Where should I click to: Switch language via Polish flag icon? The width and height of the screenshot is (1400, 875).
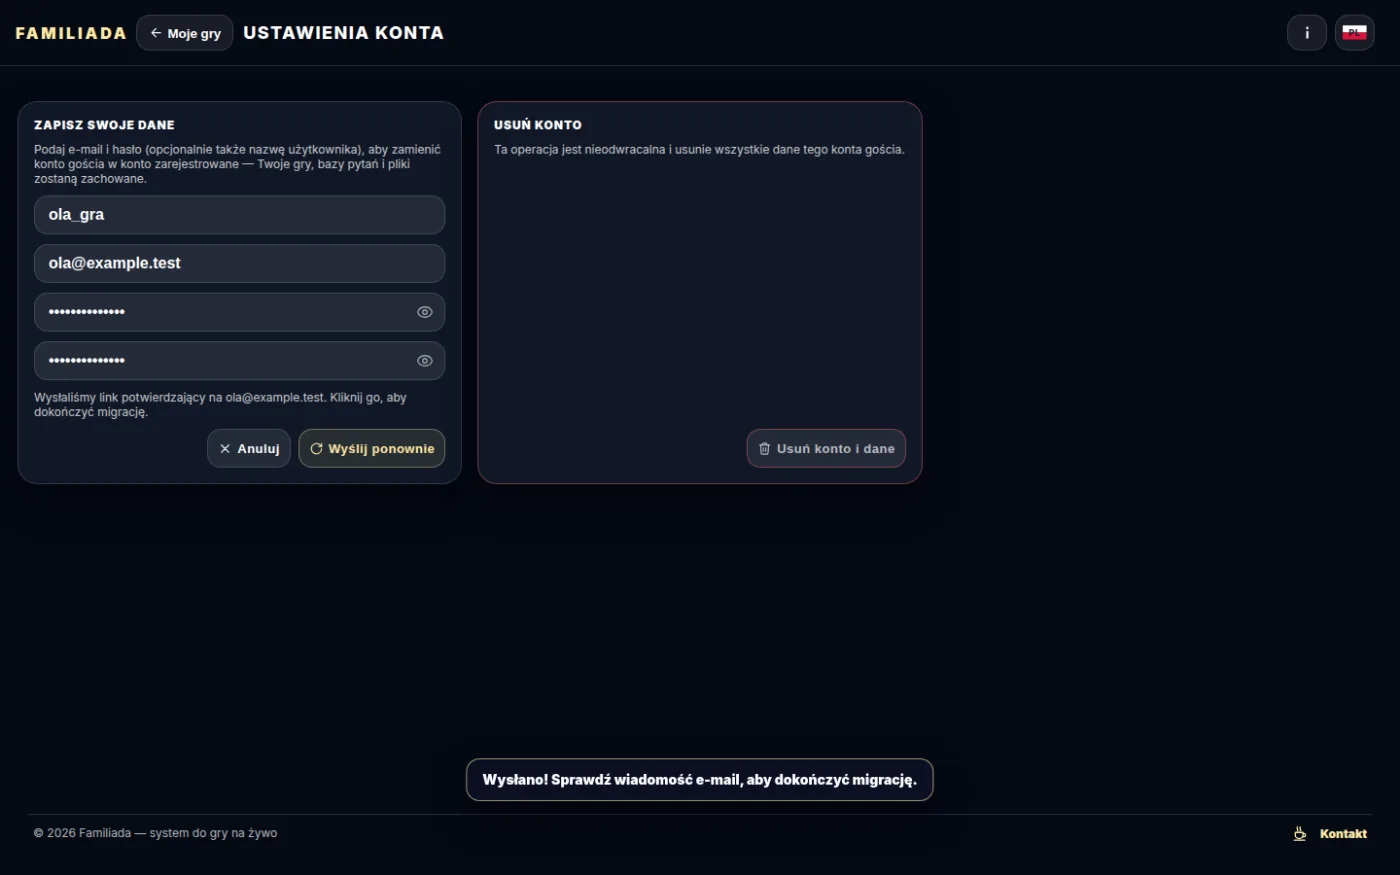click(x=1354, y=33)
